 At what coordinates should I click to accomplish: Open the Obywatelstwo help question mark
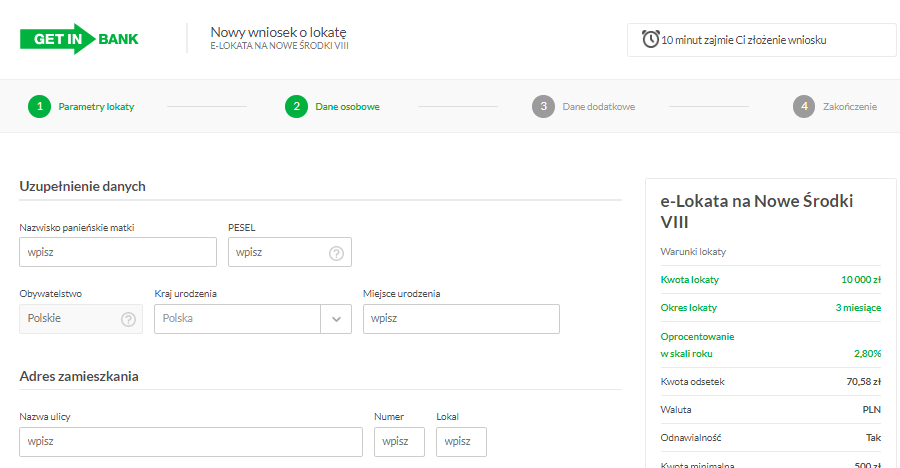[x=128, y=319]
